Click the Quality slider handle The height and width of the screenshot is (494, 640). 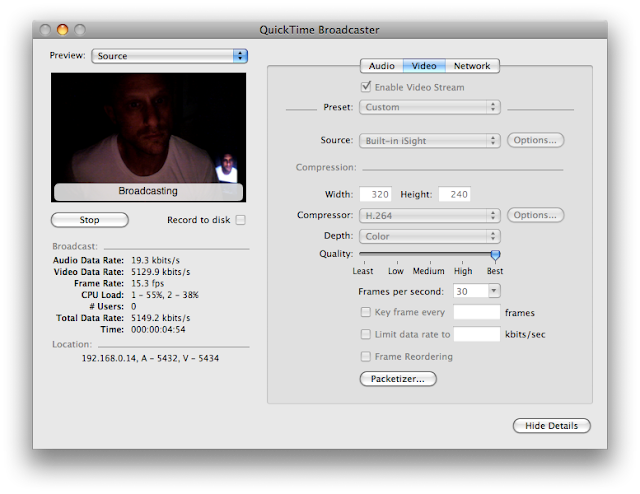[495, 256]
